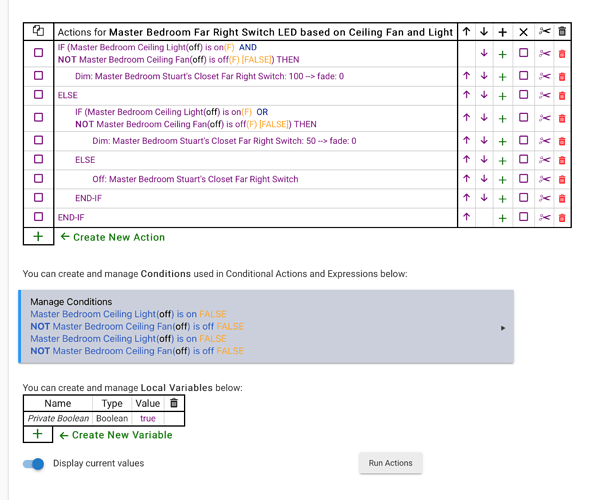Open the Dim 50 fade 0 action
This screenshot has width=610, height=500.
(224, 141)
